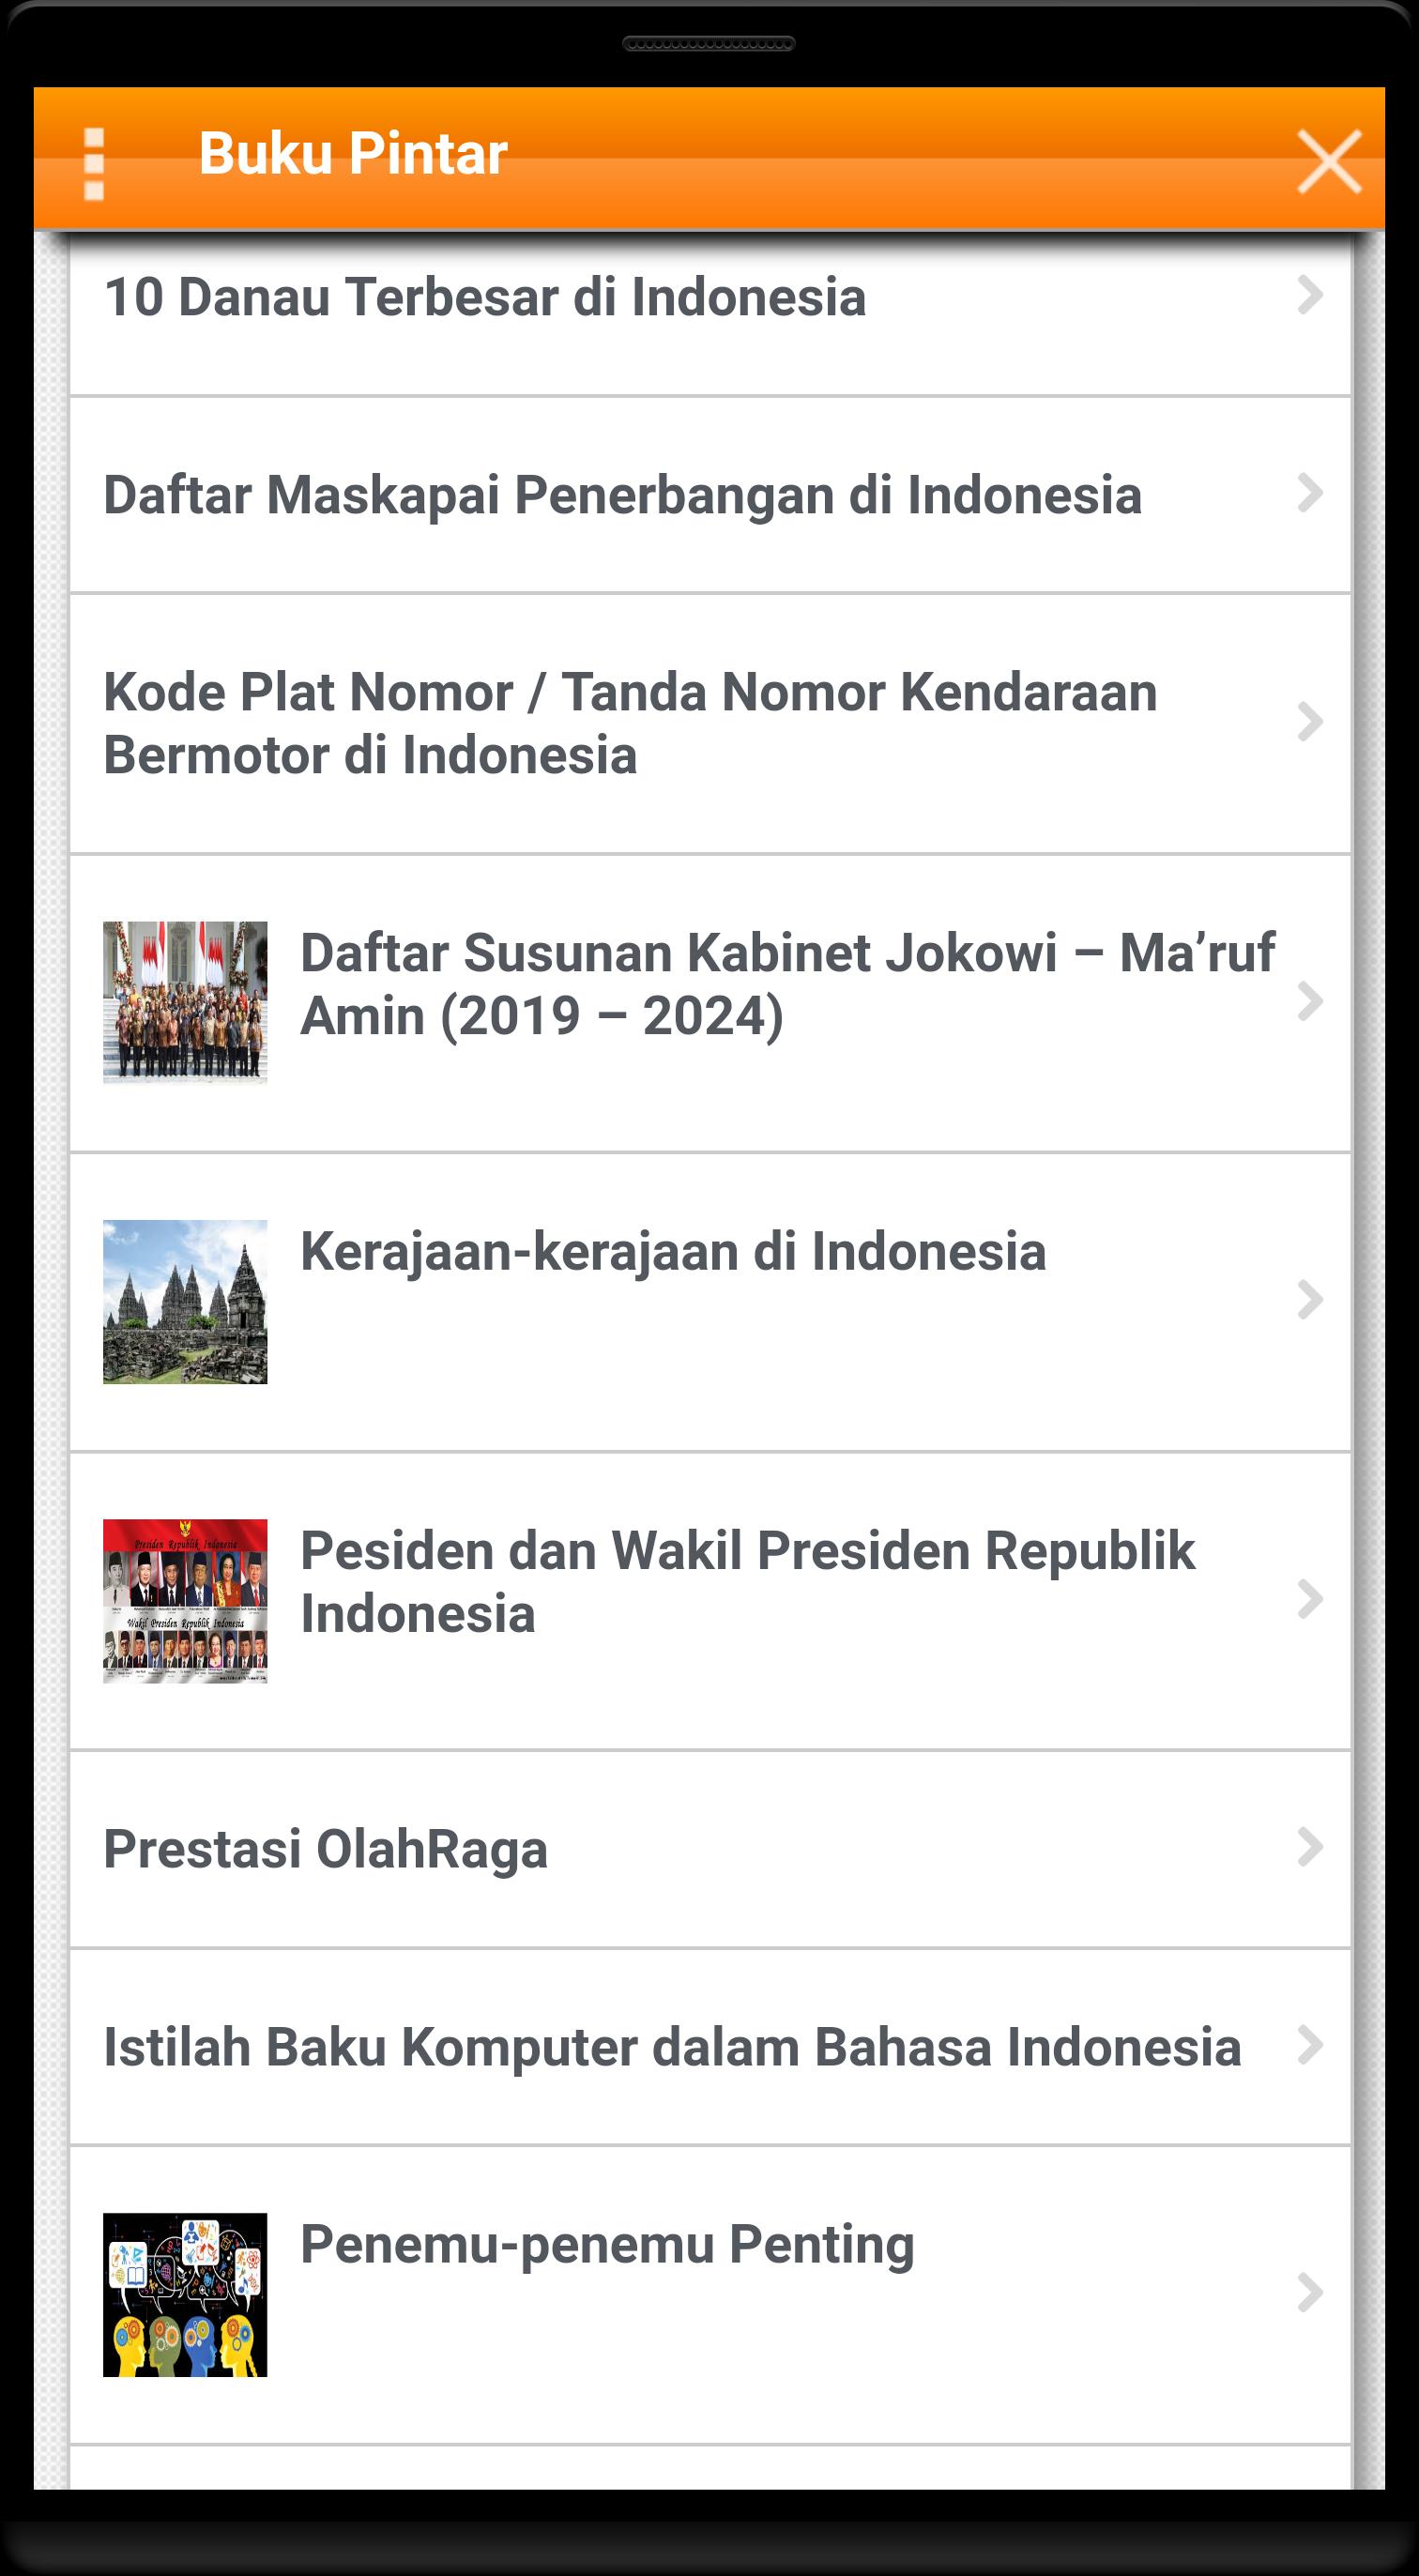Screen dimensions: 1419x2576
Task: Select Kode Plat Nomor Kendaraan Bermotor entry
Action: 630,723
